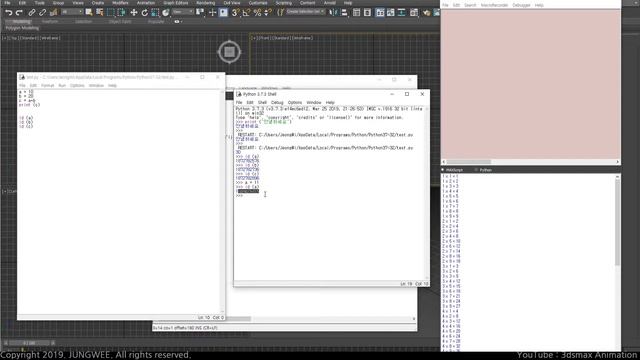
Task: Open the Tools menu in 3ds Max
Action: pyautogui.click(x=40, y=3)
